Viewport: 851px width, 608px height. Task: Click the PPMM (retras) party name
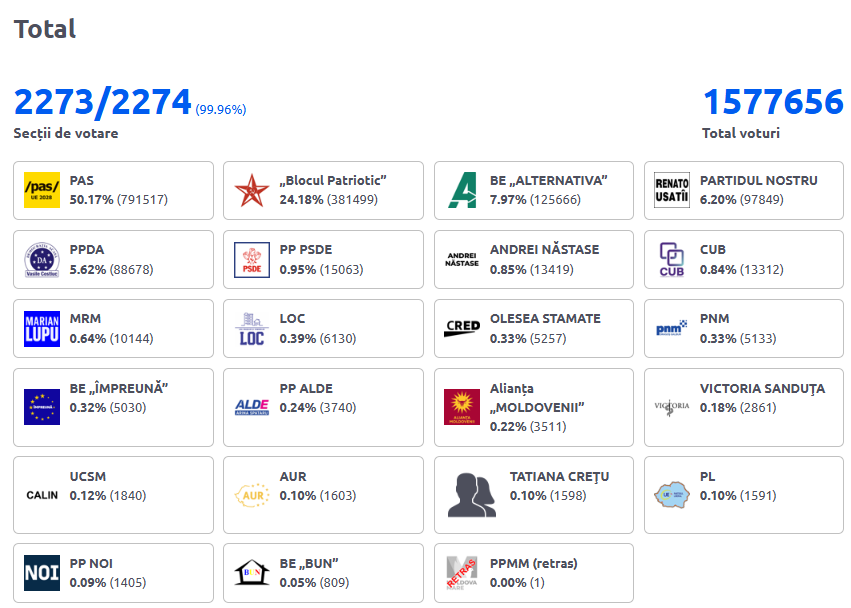[x=533, y=564]
